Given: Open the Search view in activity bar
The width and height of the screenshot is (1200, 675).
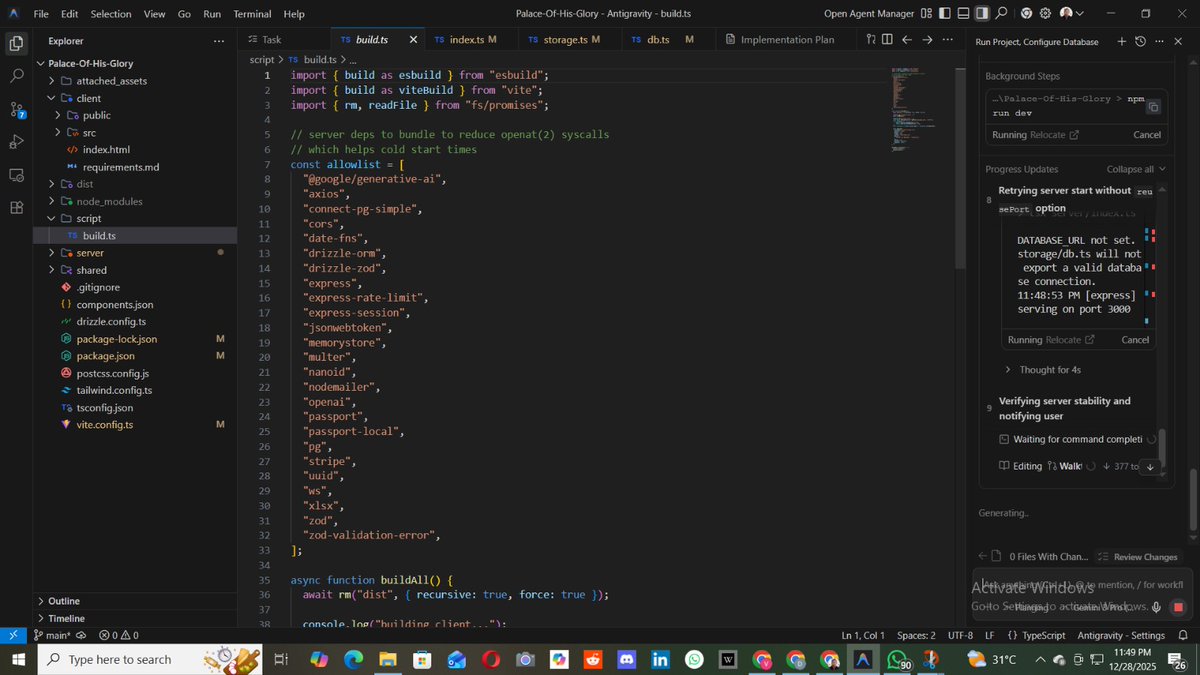Looking at the screenshot, I should (x=16, y=76).
